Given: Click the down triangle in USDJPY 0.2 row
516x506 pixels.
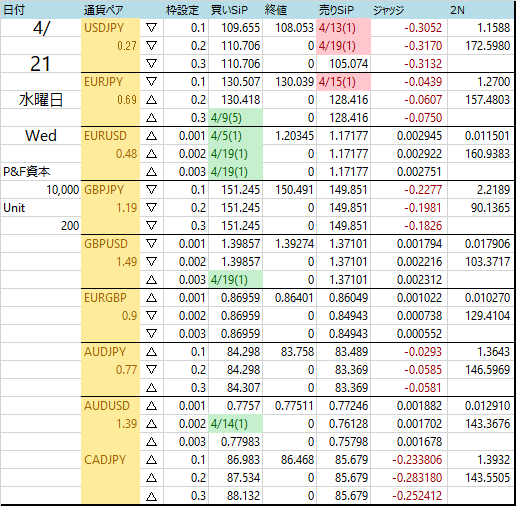Looking at the screenshot, I should [152, 46].
